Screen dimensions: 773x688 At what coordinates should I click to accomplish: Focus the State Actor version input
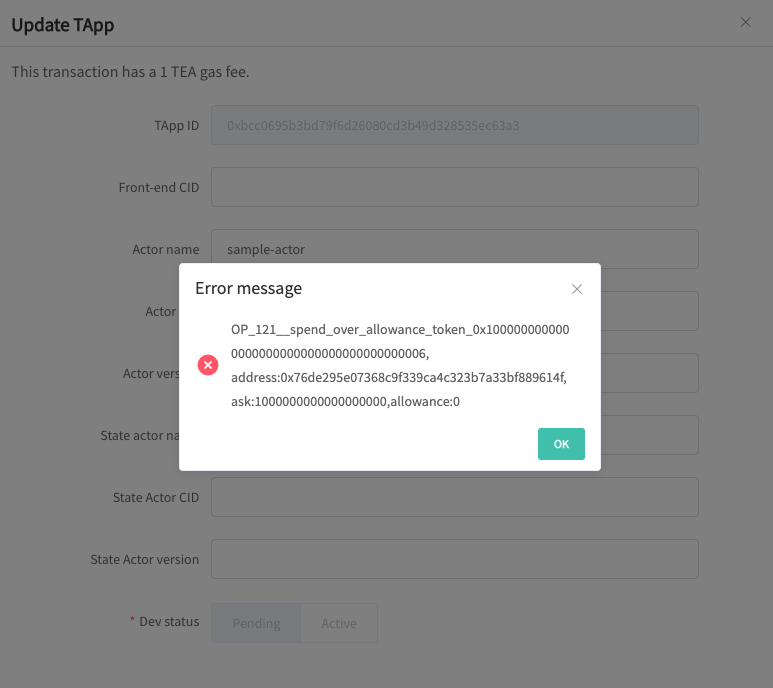click(454, 559)
